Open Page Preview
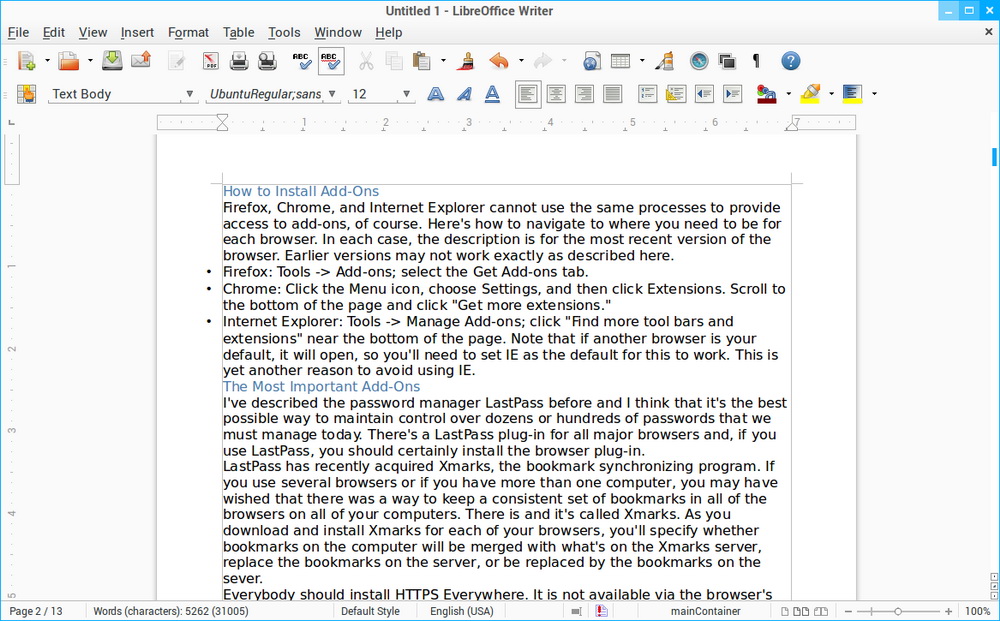Viewport: 1000px width, 621px height. click(267, 61)
